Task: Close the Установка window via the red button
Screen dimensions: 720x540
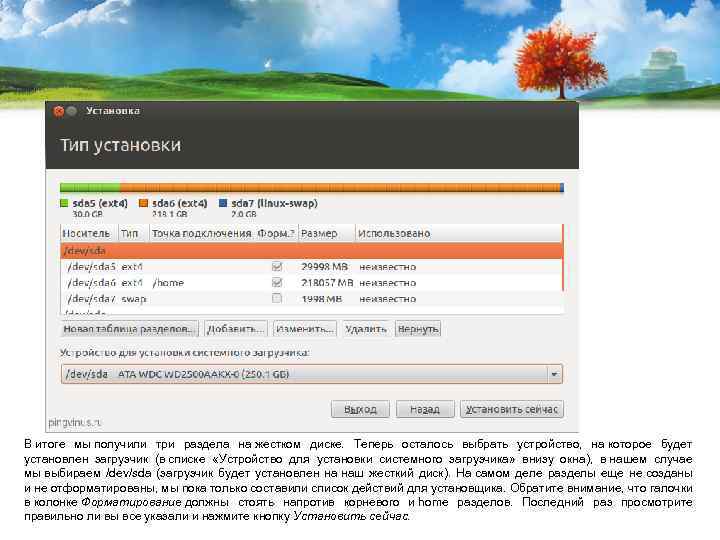Action: 58,111
